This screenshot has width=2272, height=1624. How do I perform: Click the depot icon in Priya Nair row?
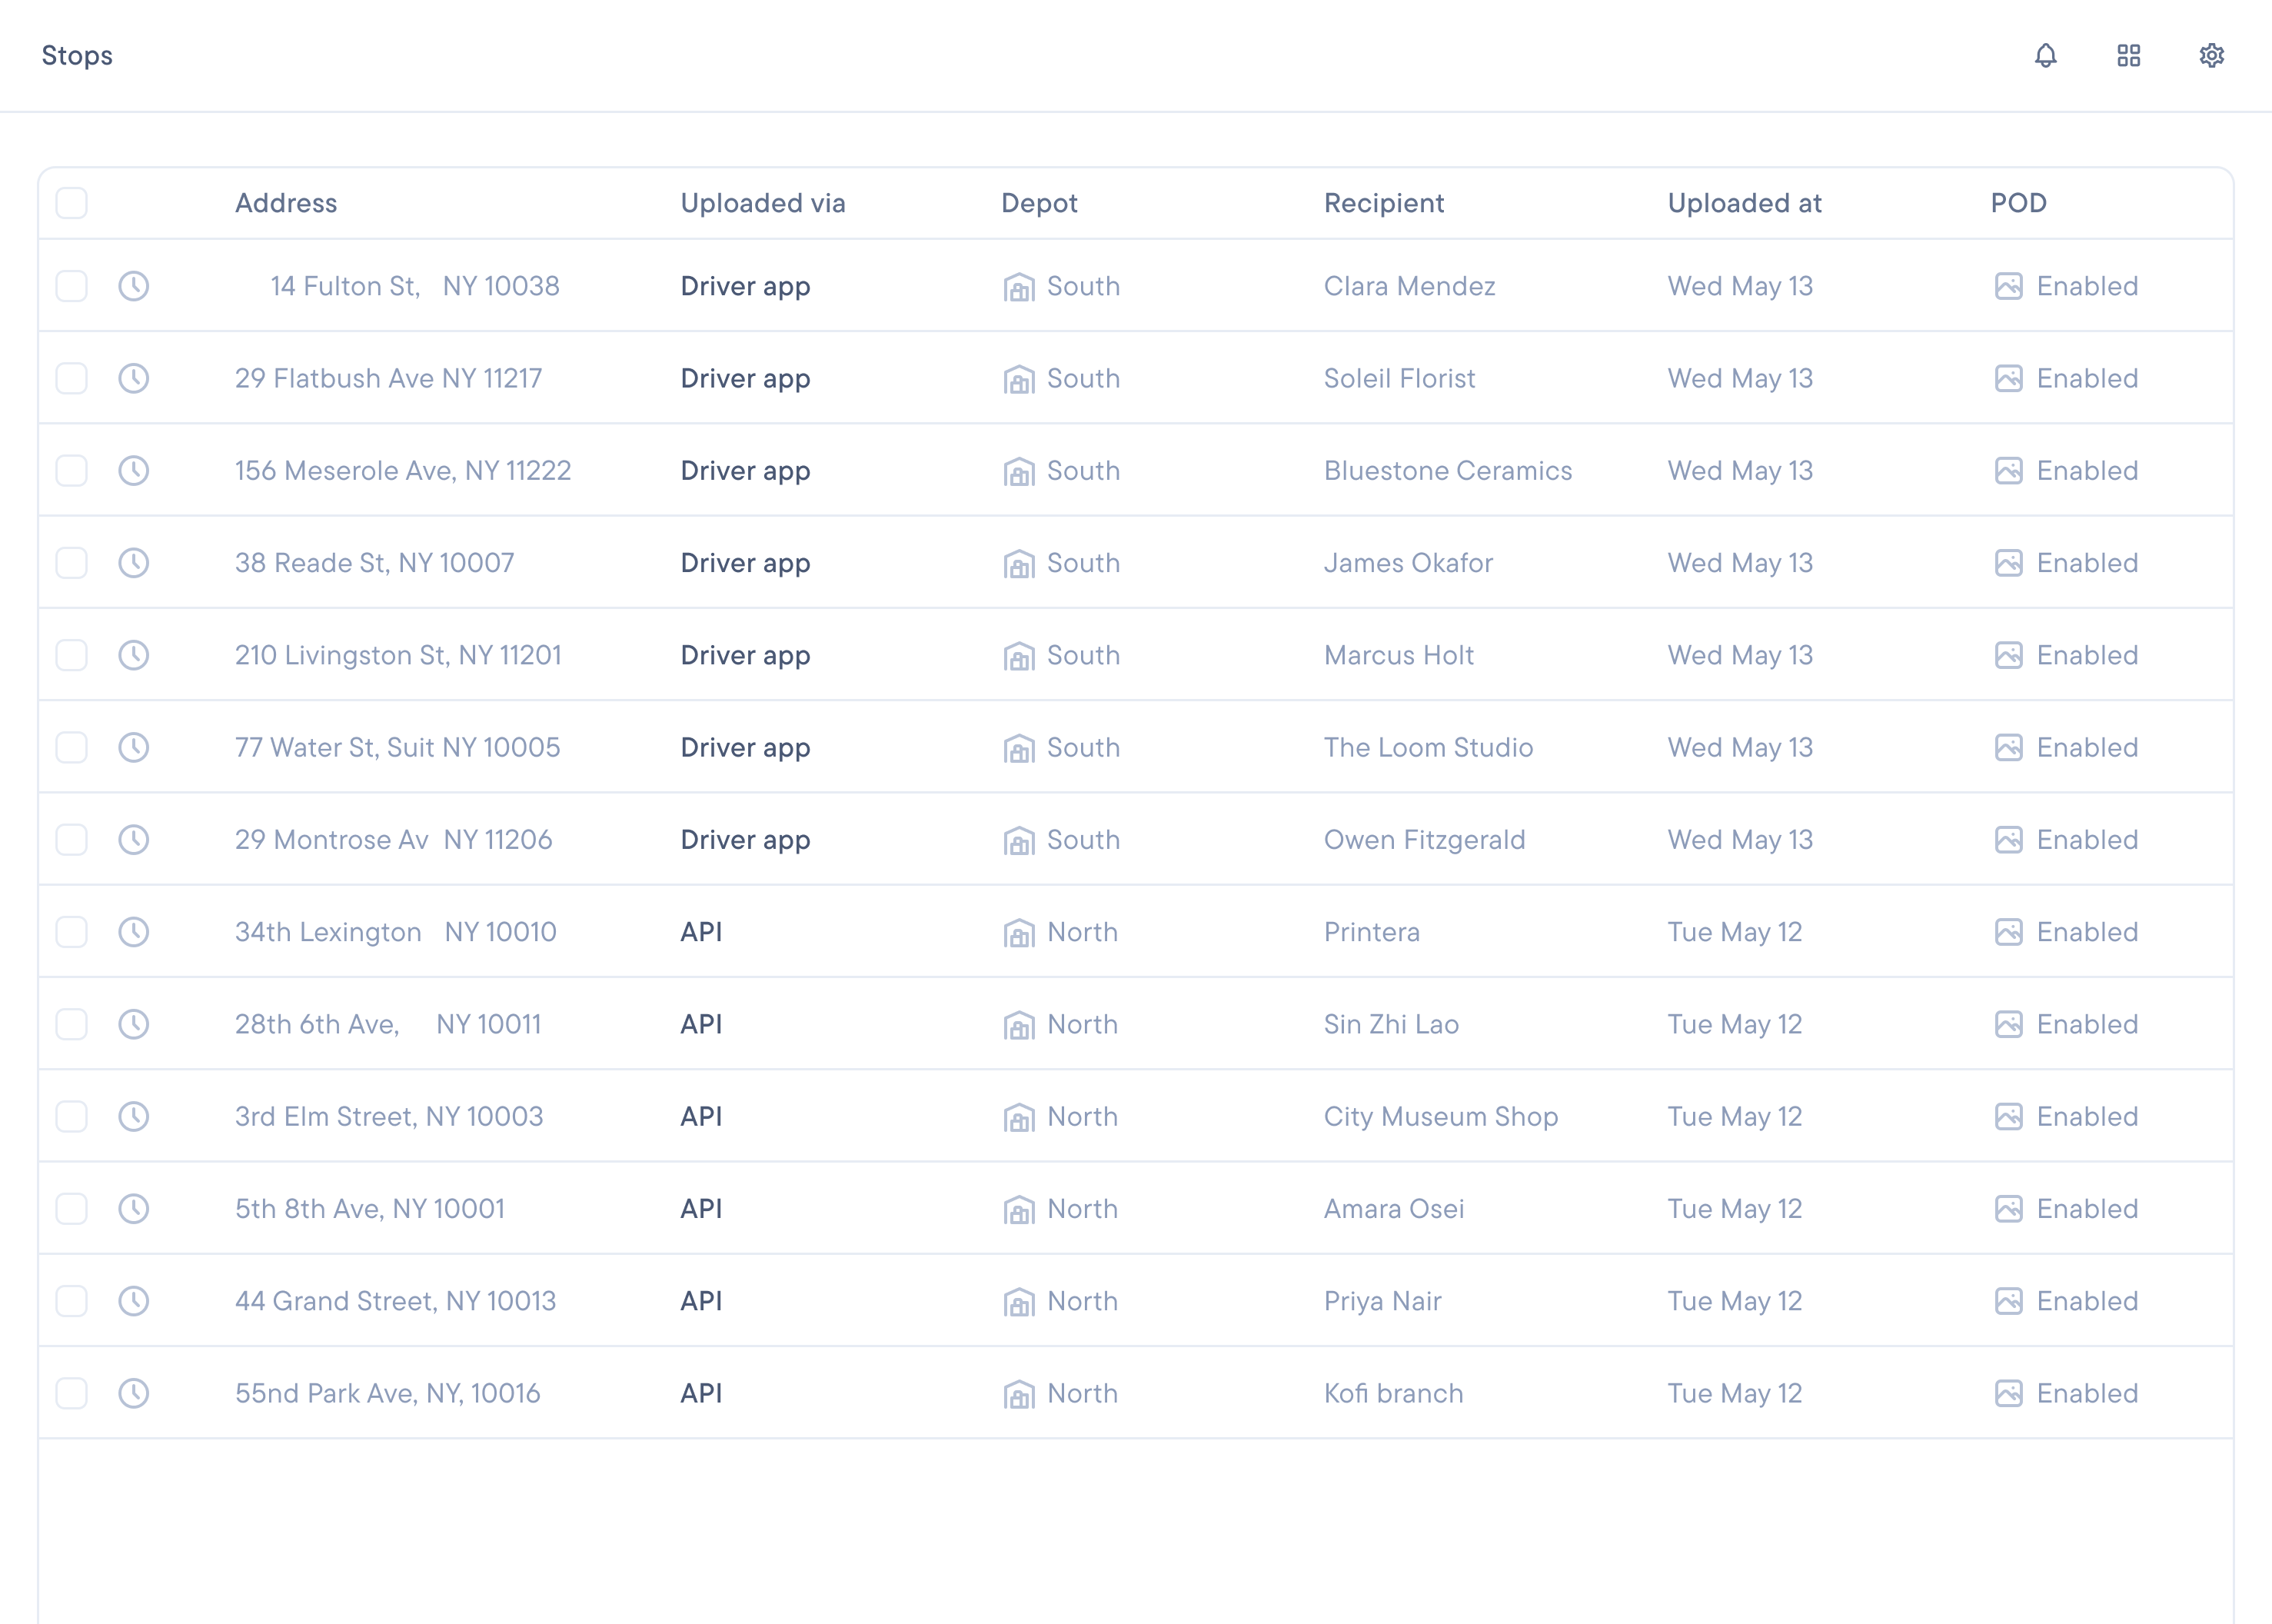coord(1018,1302)
